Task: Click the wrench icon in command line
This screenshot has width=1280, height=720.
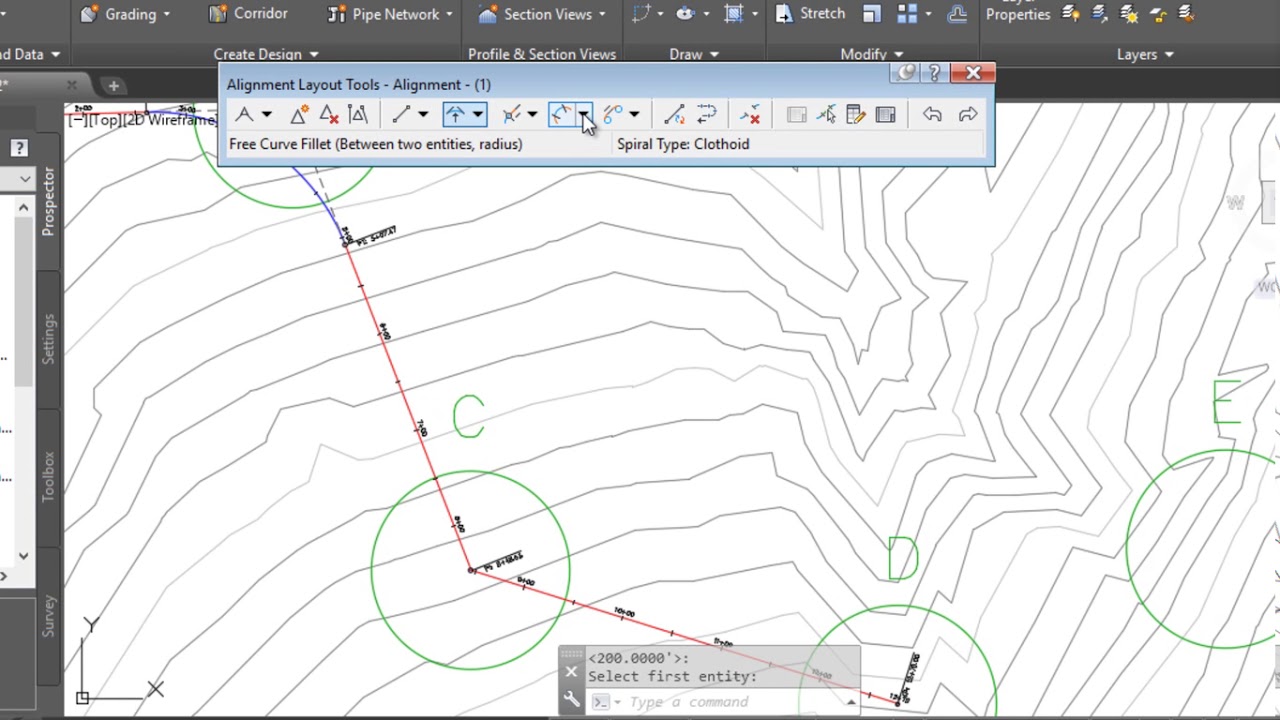Action: coord(571,701)
